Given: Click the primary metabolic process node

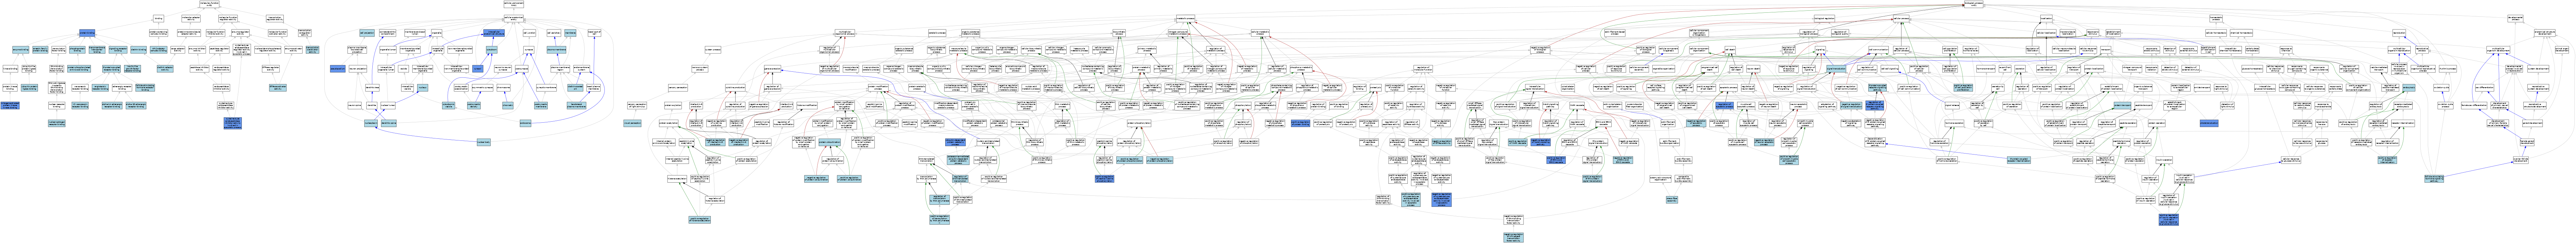Looking at the screenshot, I should click(1147, 50).
